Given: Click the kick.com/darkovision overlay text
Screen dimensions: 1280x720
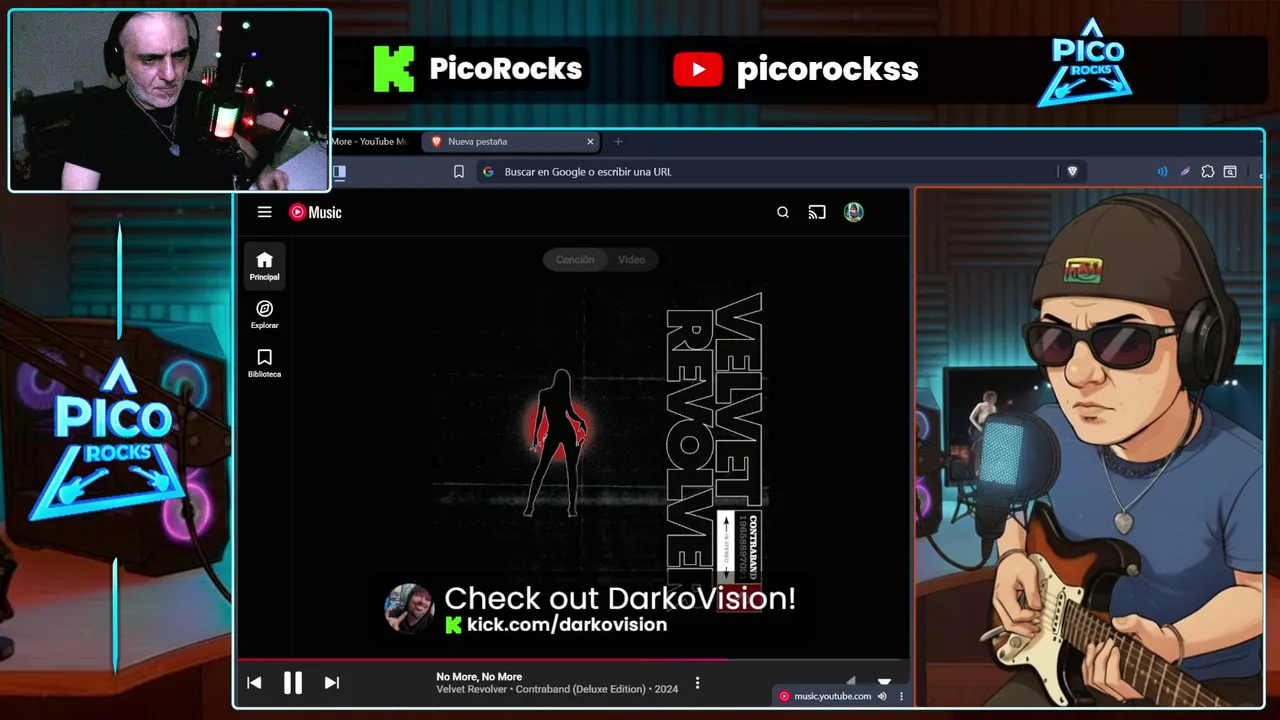Looking at the screenshot, I should 567,625.
